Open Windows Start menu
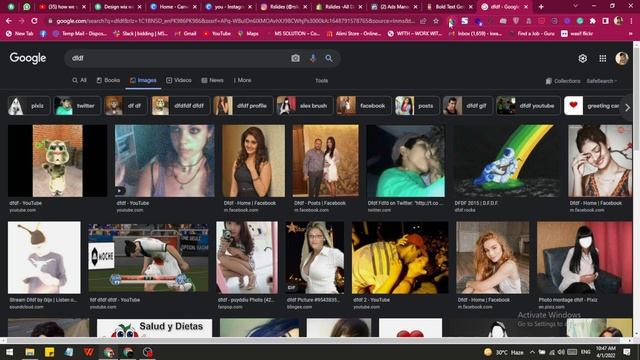The image size is (640, 360). click(x=9, y=352)
